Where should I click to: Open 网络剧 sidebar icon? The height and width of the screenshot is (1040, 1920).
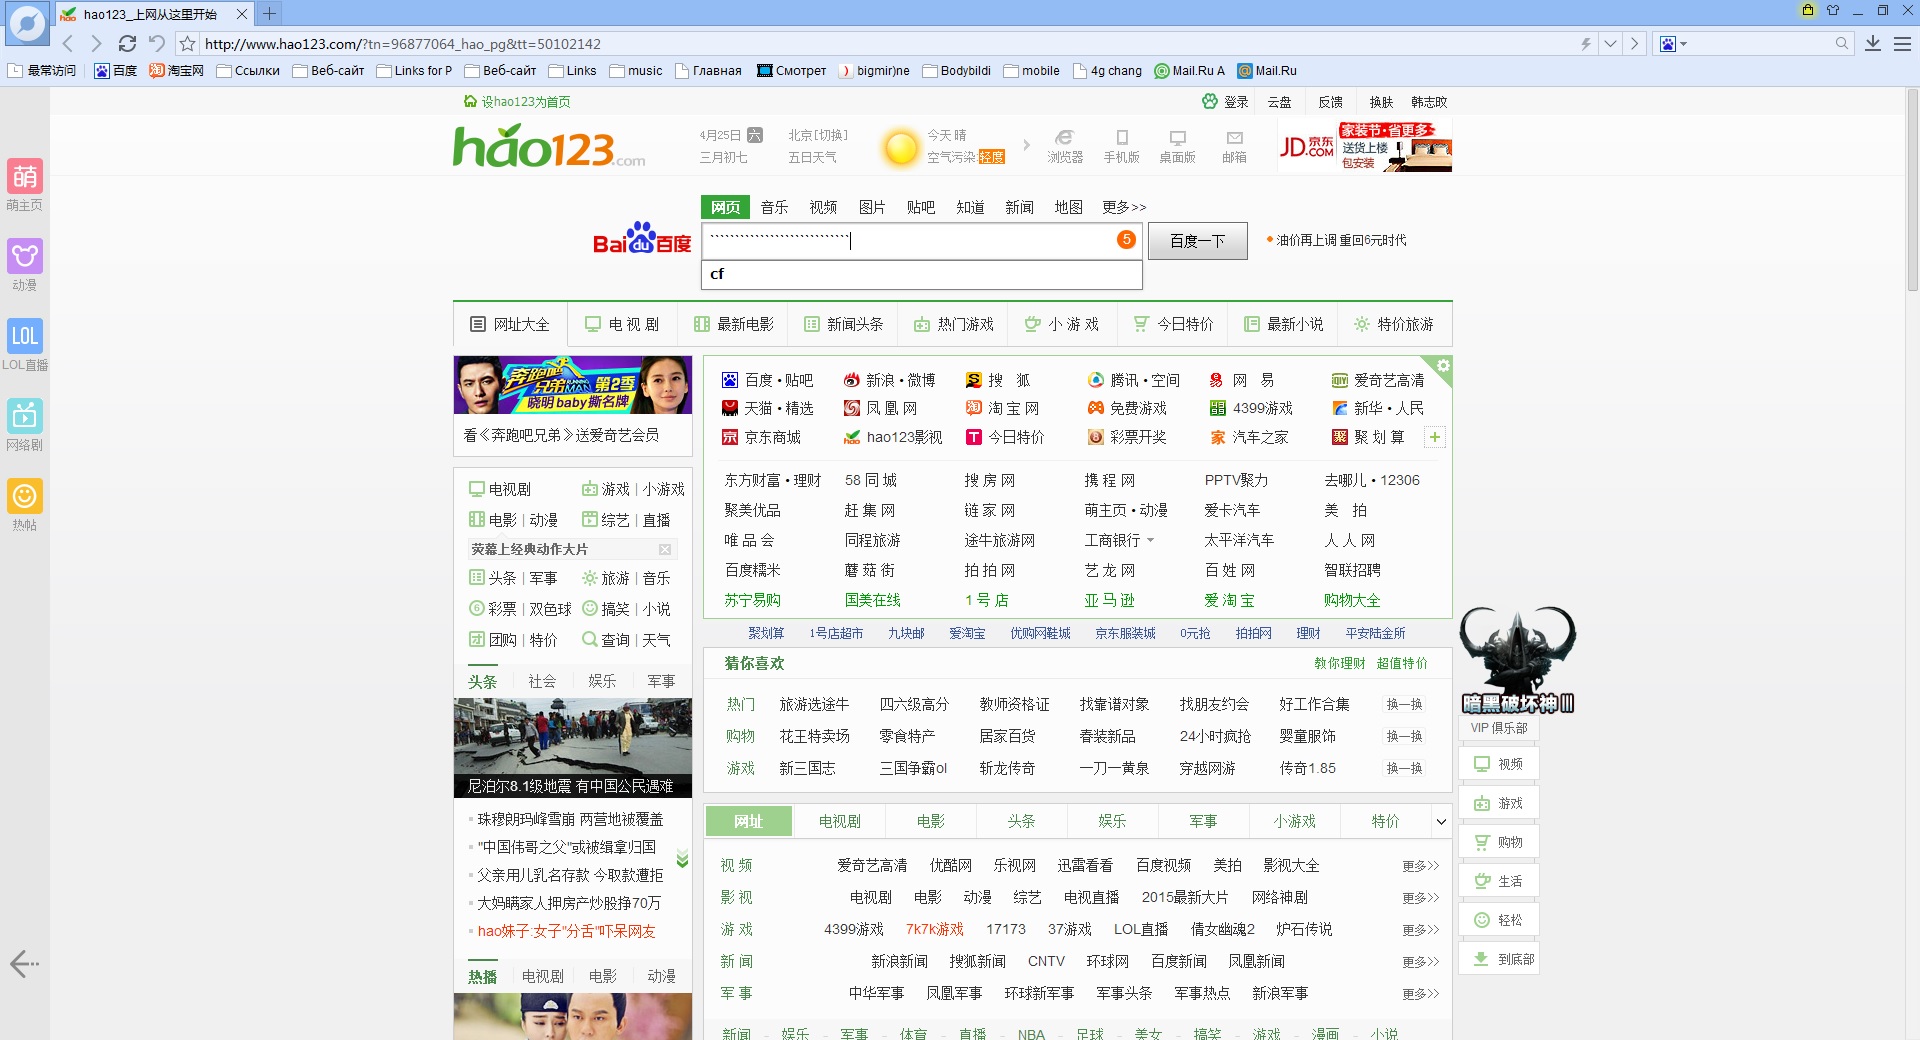point(25,417)
